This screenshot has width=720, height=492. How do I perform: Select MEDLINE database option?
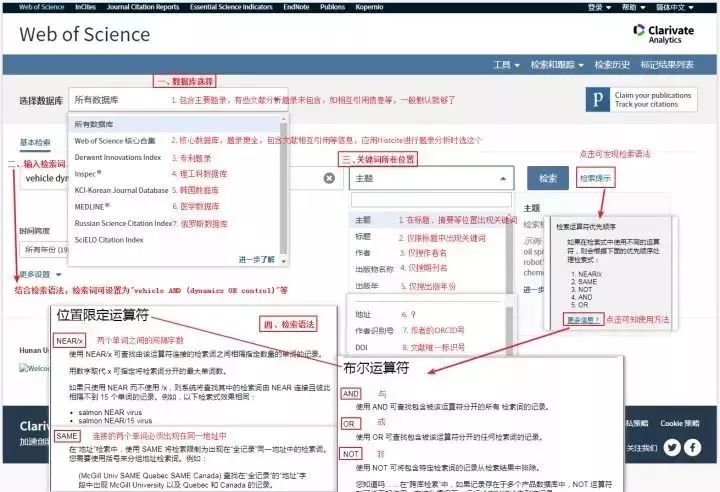pos(92,207)
